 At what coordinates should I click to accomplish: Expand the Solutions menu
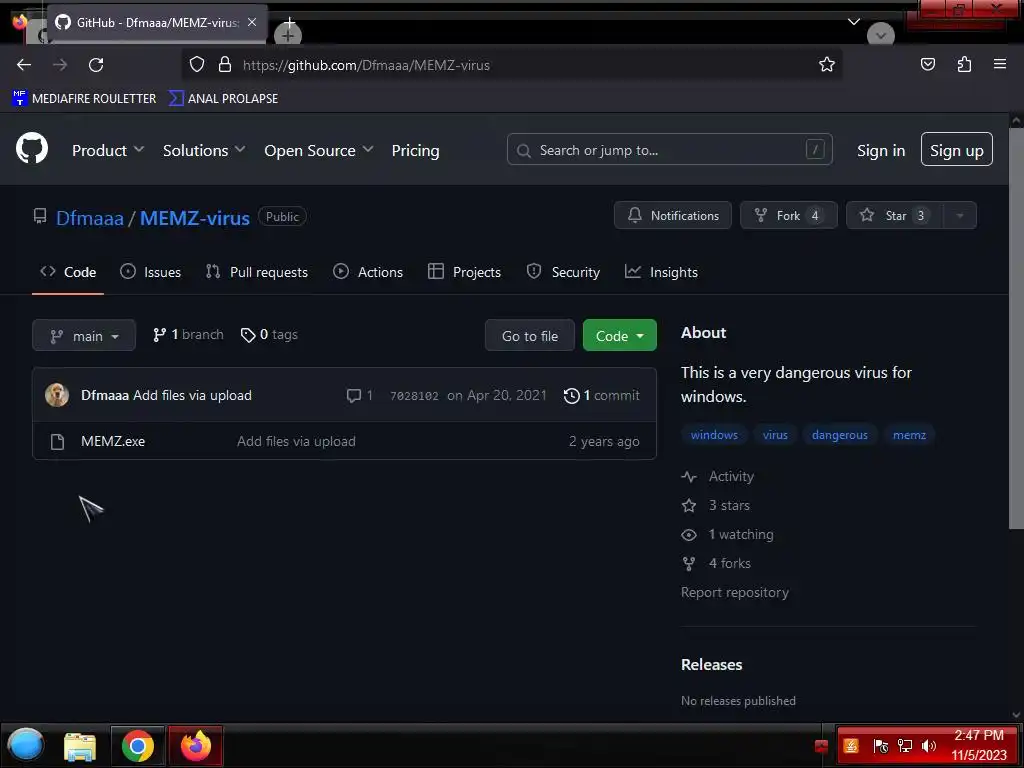coord(204,150)
